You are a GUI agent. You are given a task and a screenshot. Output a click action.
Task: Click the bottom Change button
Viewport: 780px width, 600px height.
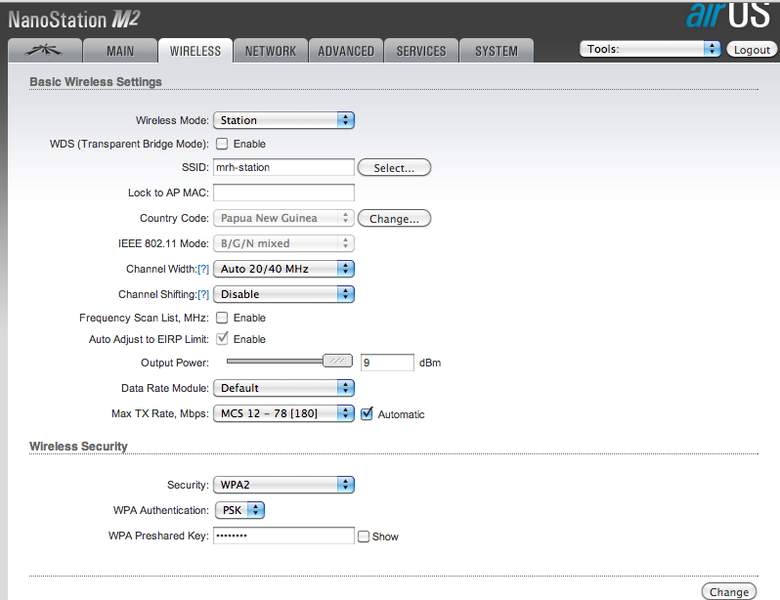729,592
